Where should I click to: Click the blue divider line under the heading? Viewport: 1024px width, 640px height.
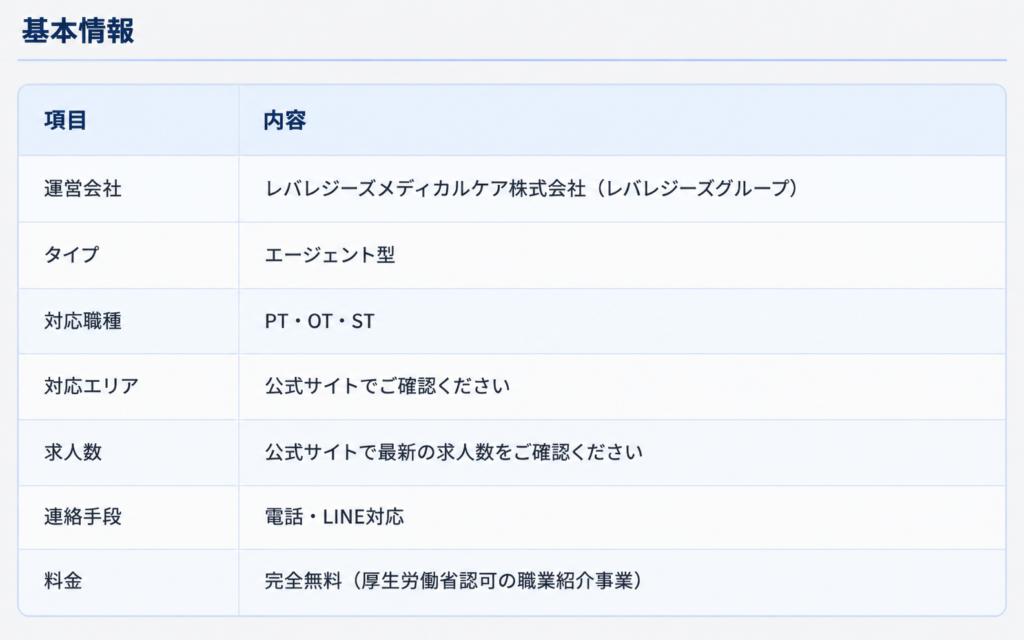(512, 60)
